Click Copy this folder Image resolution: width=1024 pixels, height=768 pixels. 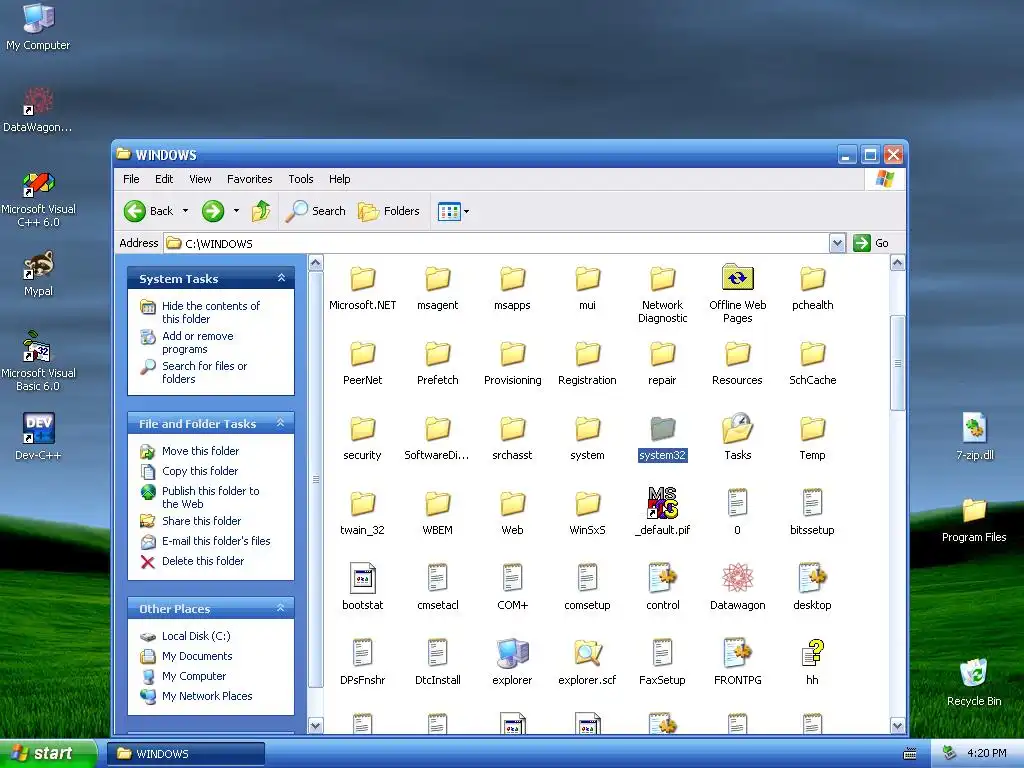pyautogui.click(x=200, y=471)
